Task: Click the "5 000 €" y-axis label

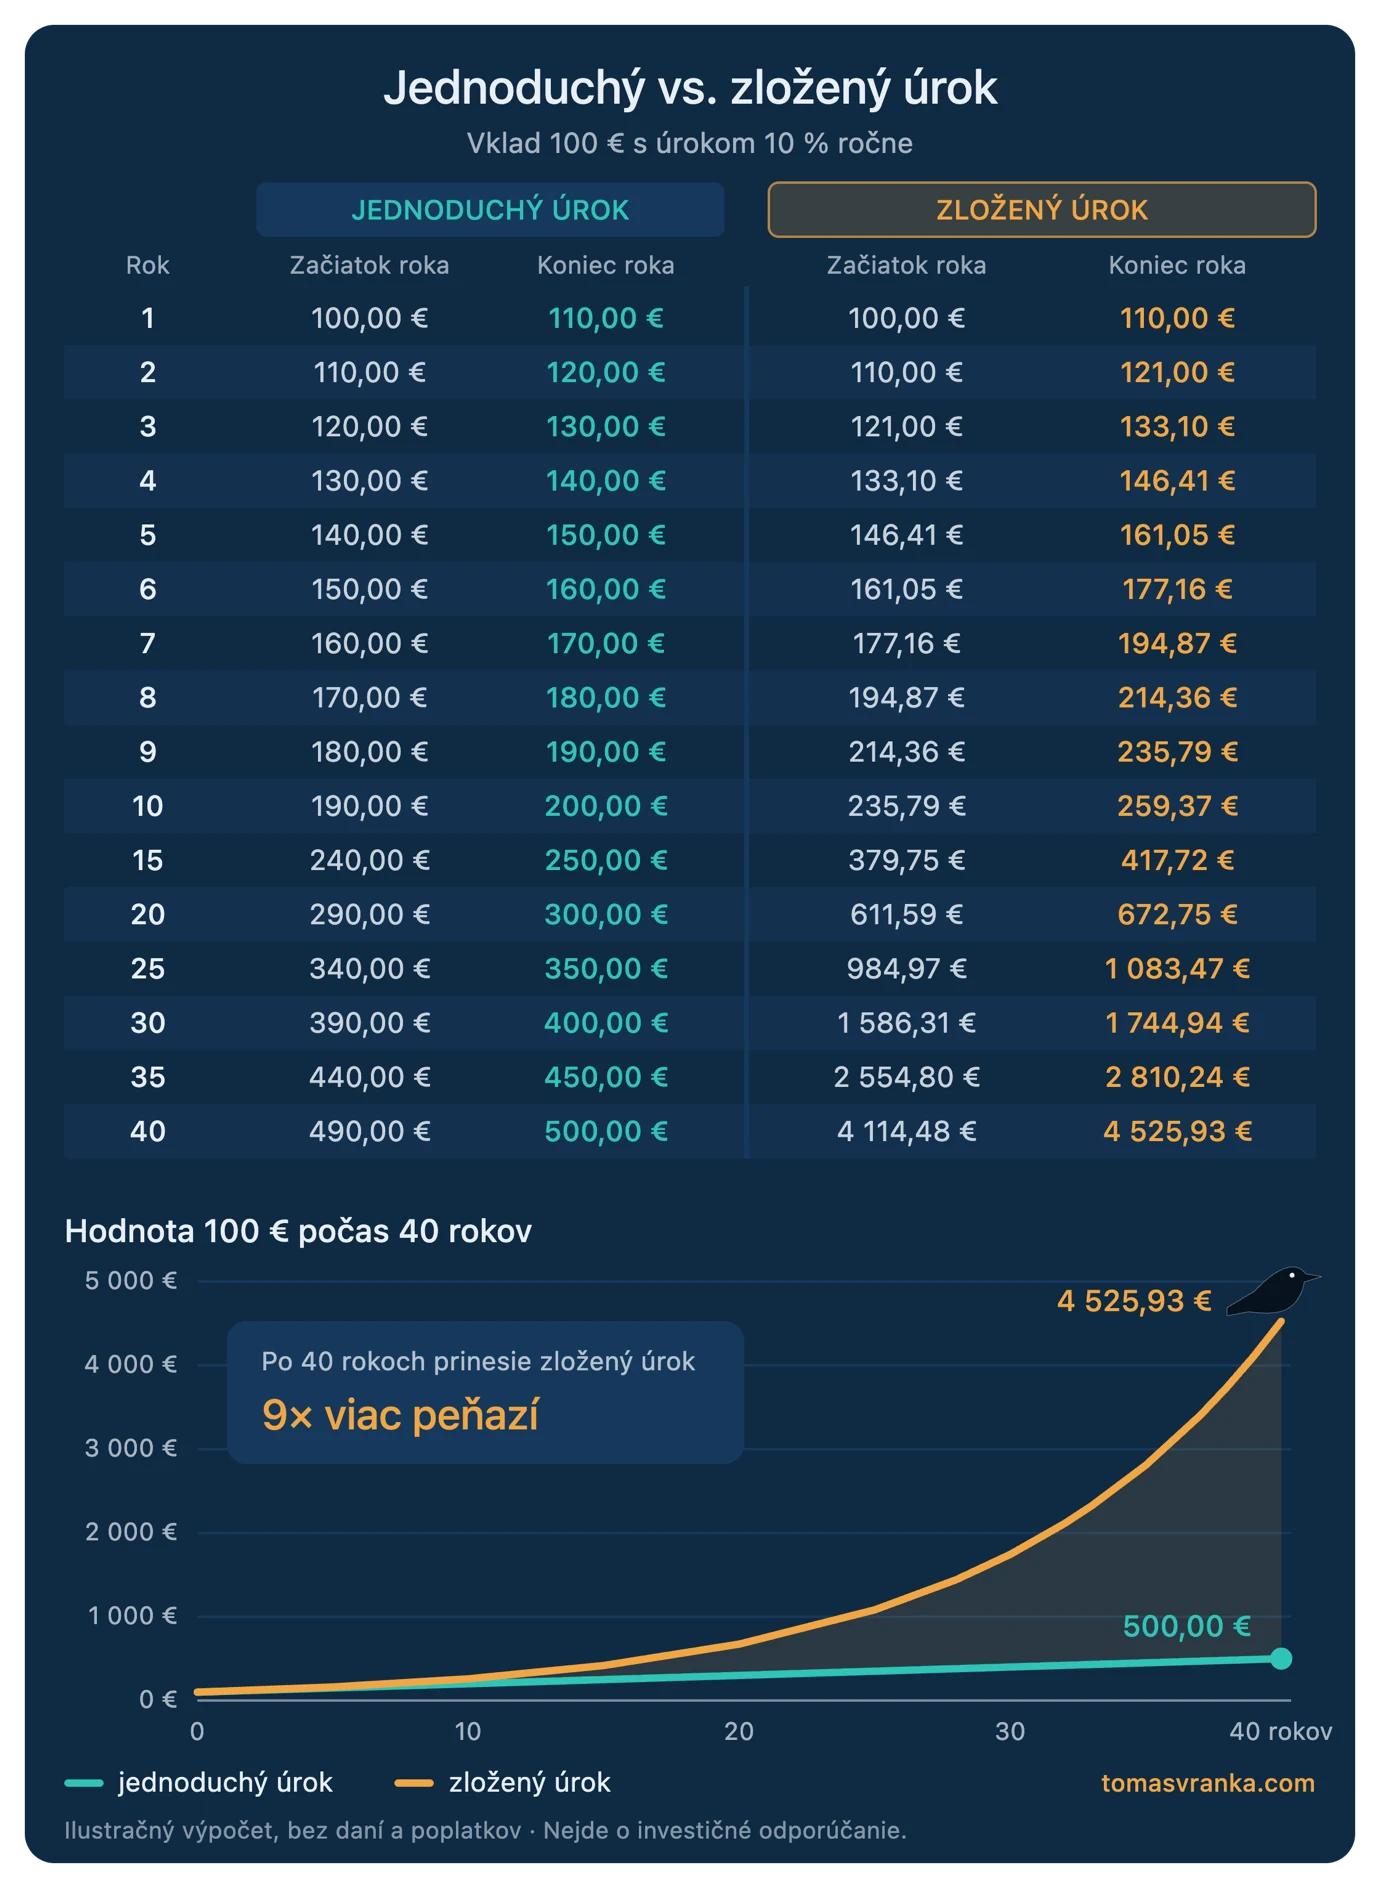Action: 131,1281
